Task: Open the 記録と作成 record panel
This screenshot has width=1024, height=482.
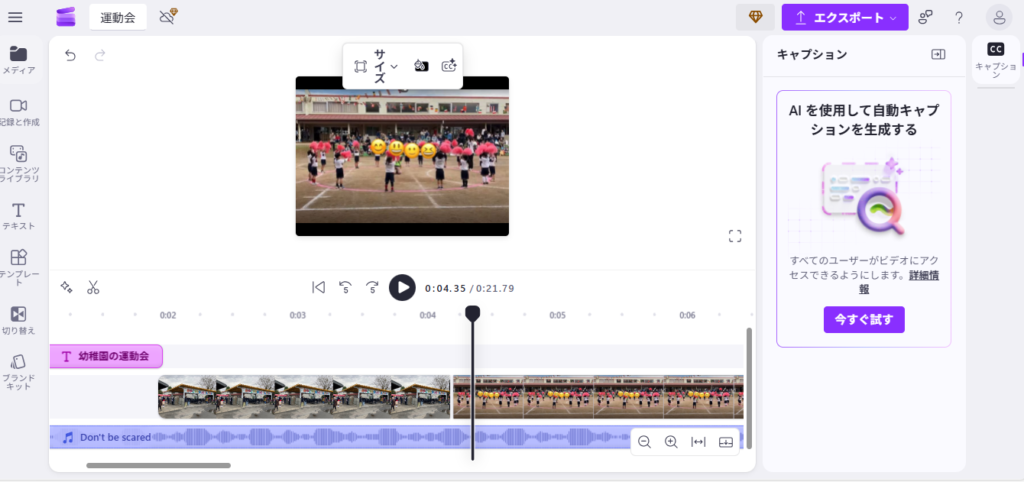Action: [18, 112]
